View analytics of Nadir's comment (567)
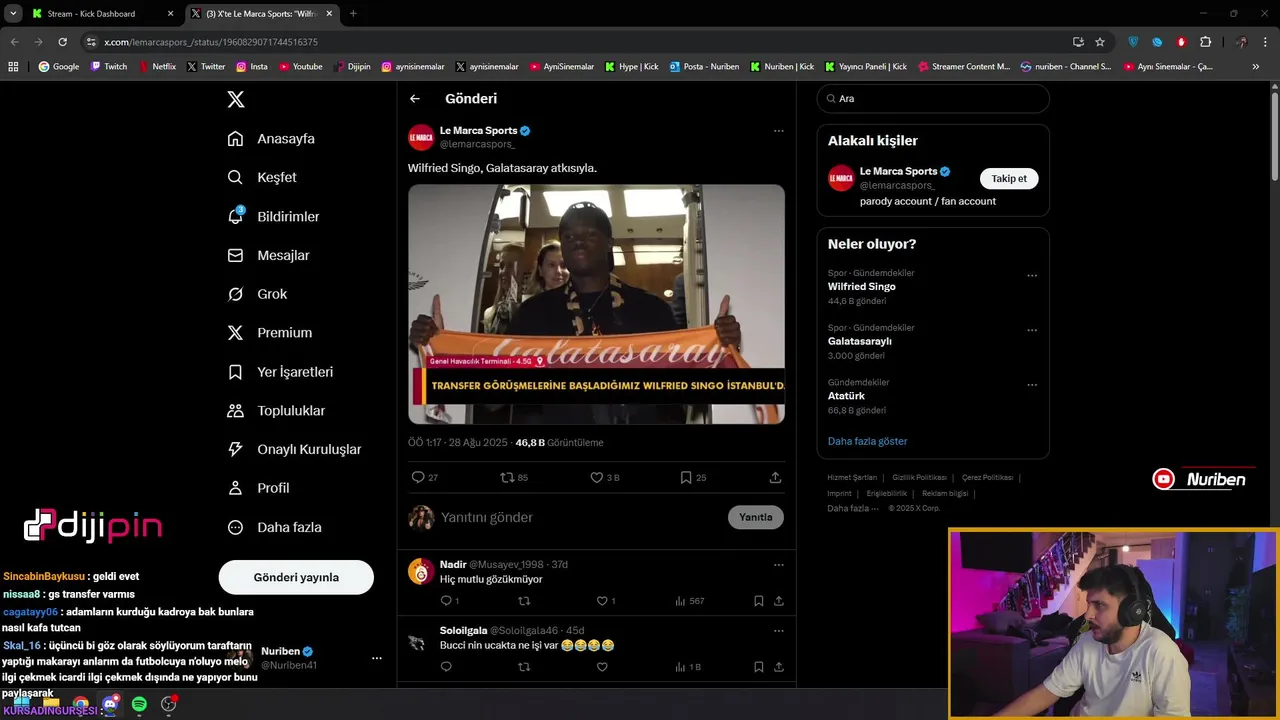 point(689,601)
